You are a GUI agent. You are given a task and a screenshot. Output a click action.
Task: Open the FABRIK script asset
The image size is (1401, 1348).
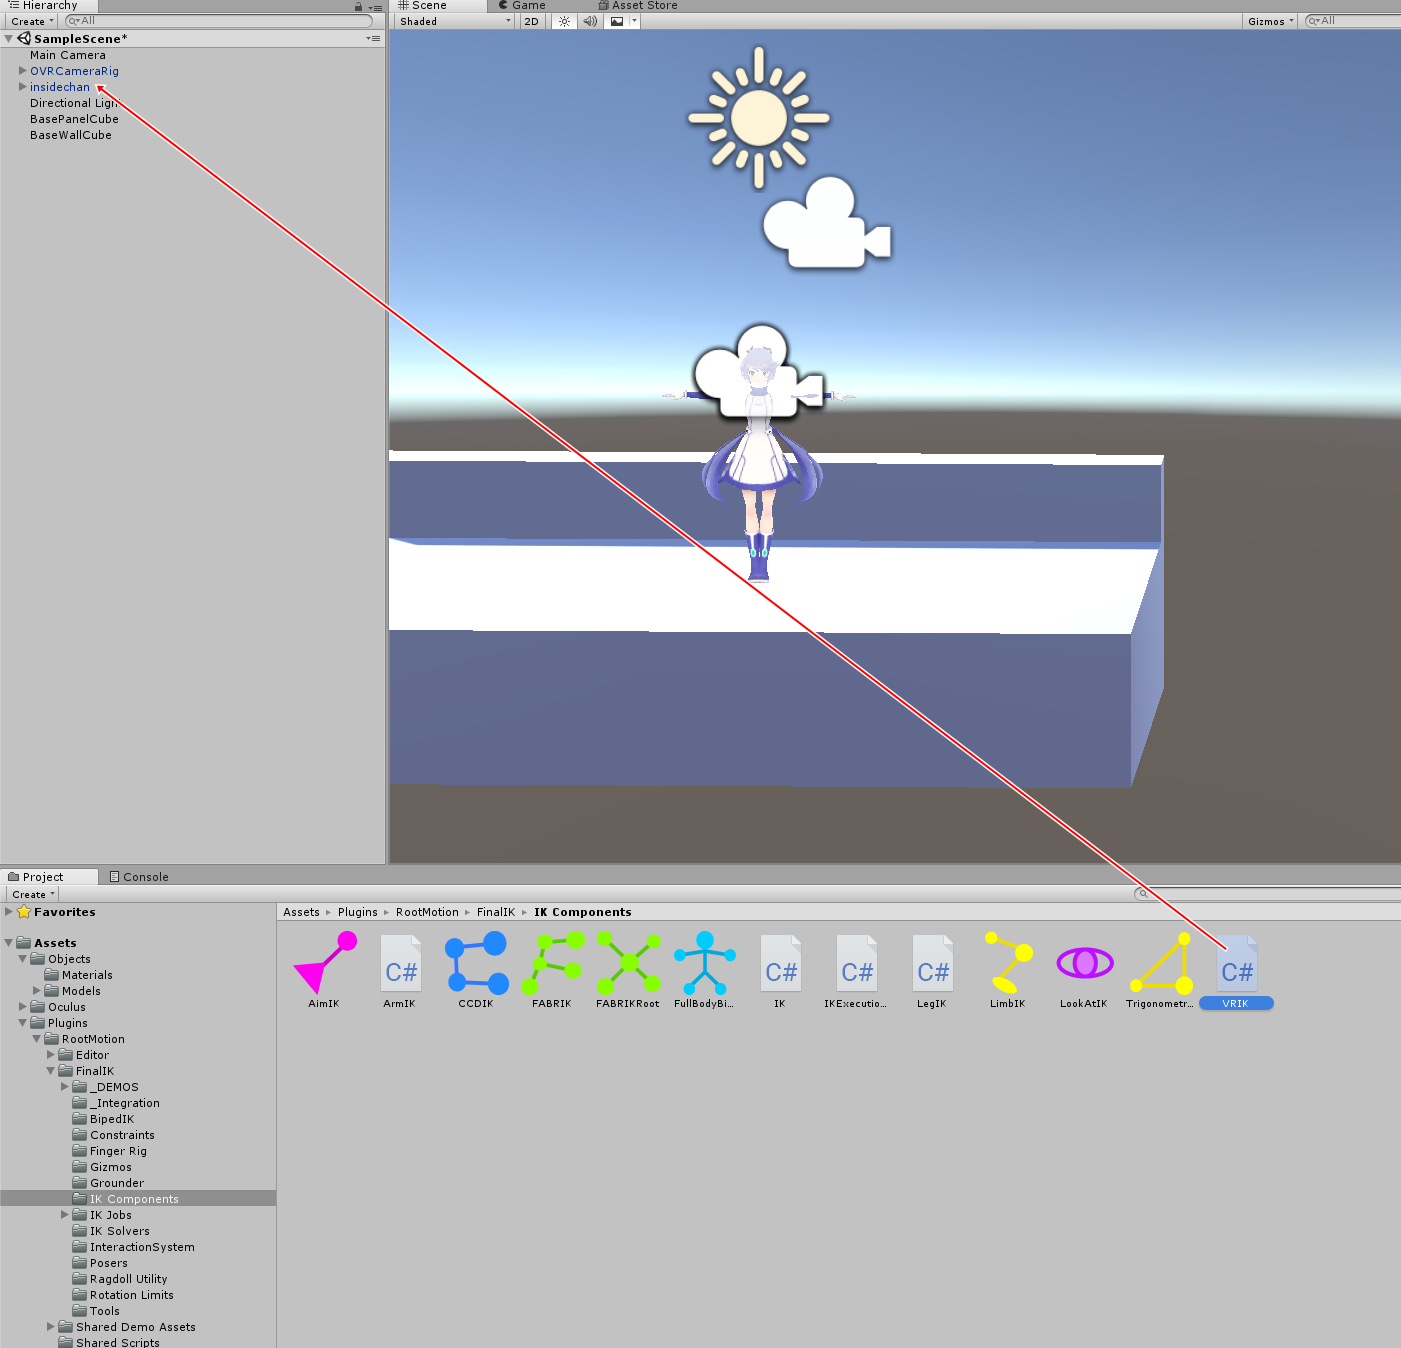point(551,963)
